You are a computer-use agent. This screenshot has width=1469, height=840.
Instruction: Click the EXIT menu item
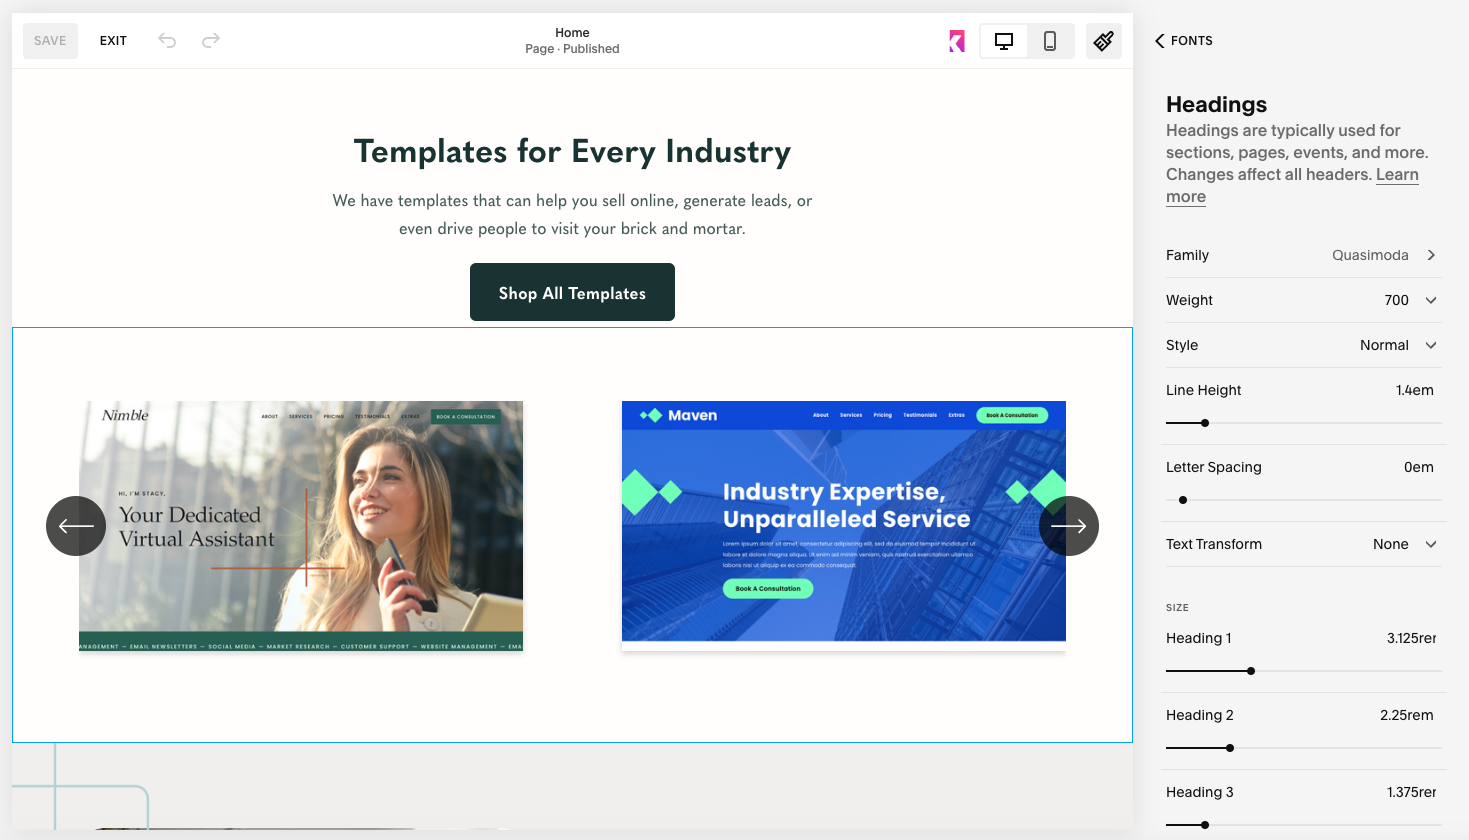pos(113,40)
